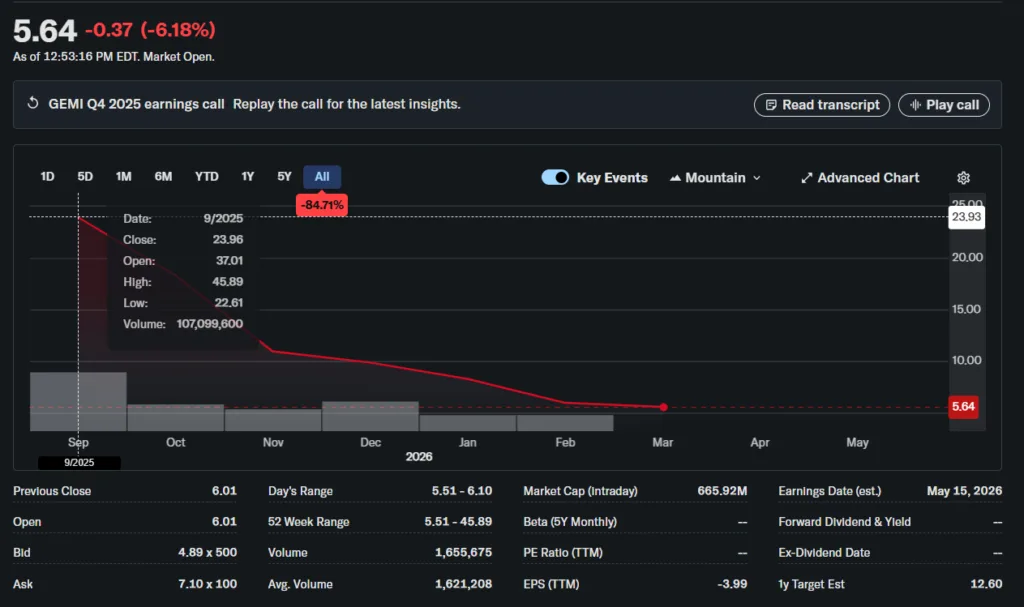Click the red endpoint marker on the price line
This screenshot has width=1024, height=607.
663,407
